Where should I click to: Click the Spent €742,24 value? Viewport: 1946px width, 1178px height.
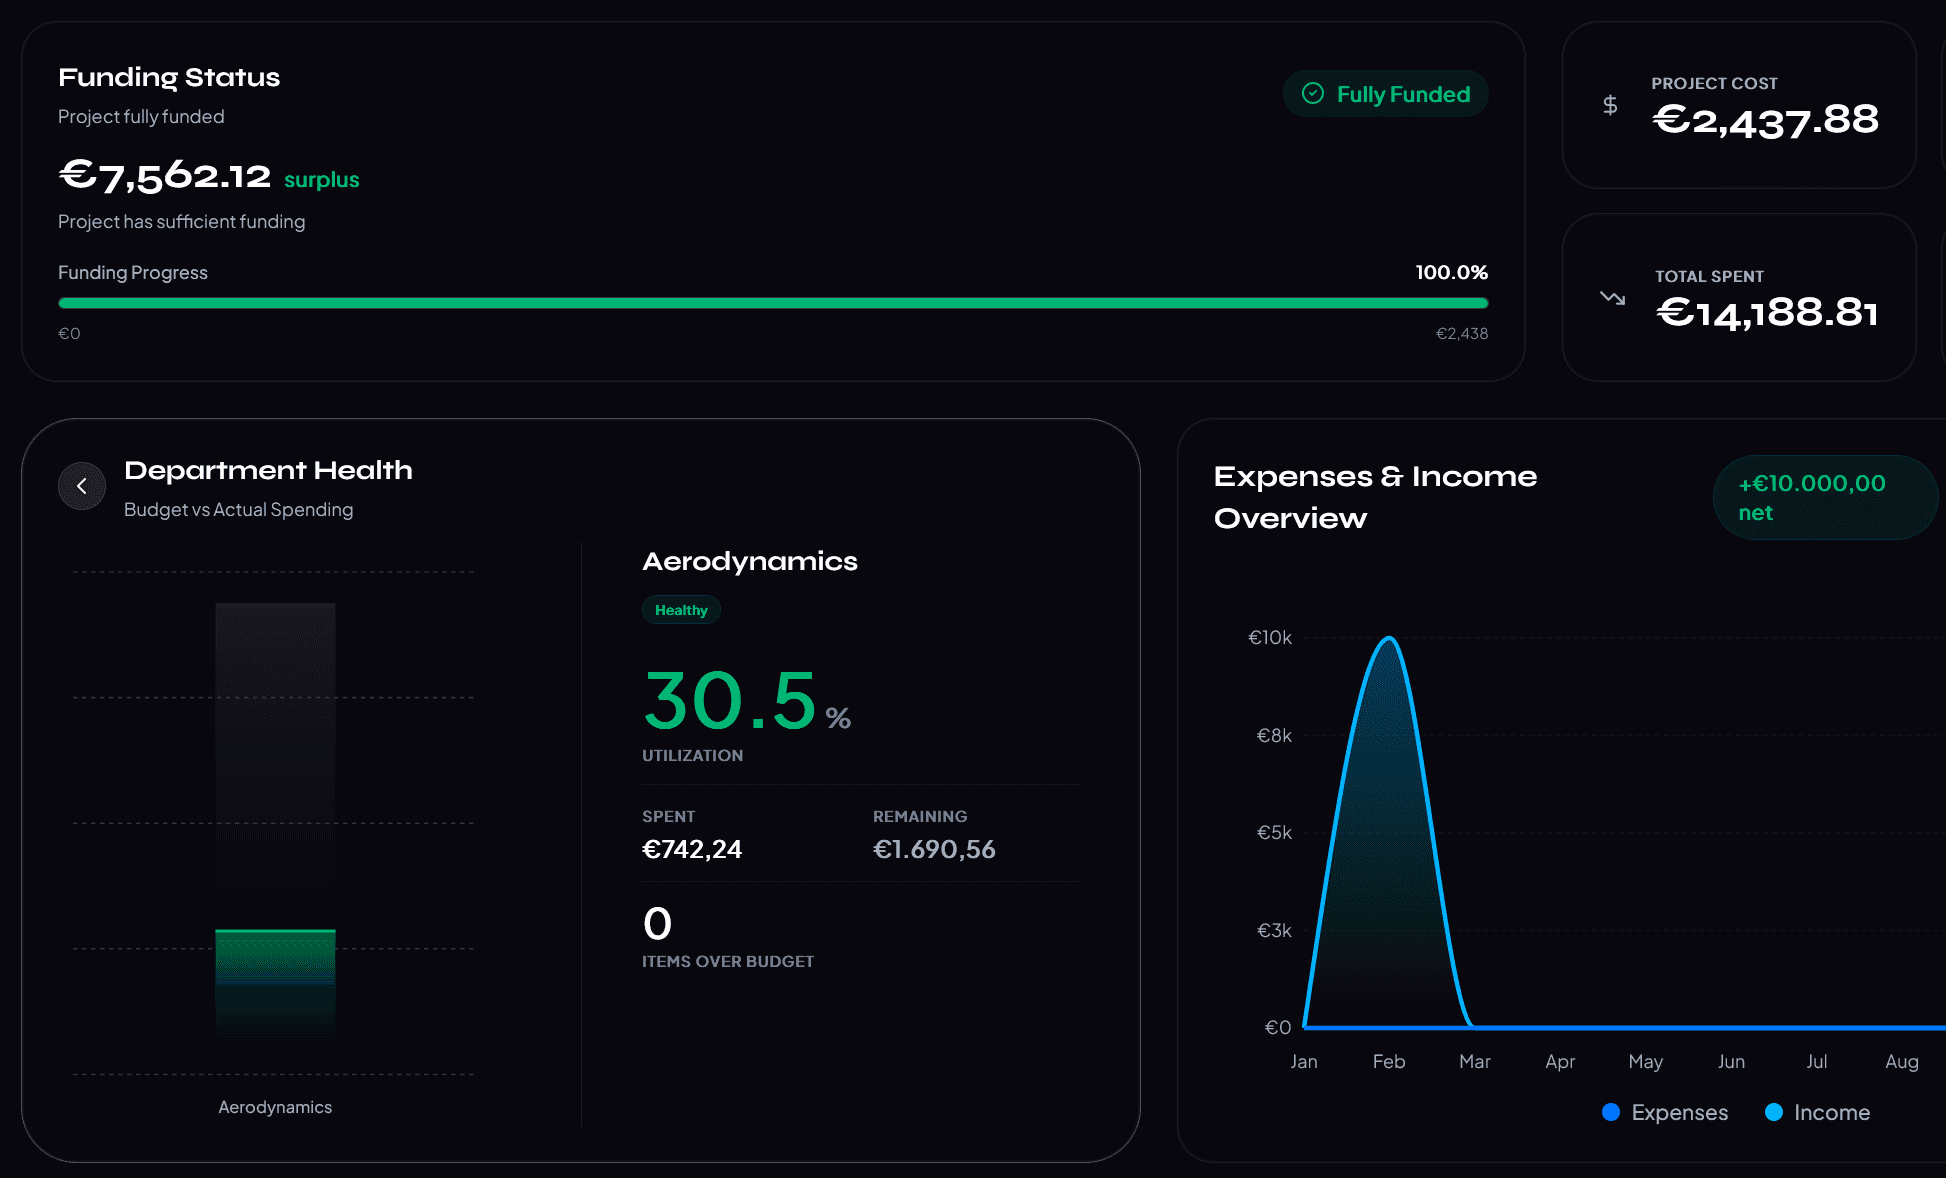[x=692, y=849]
